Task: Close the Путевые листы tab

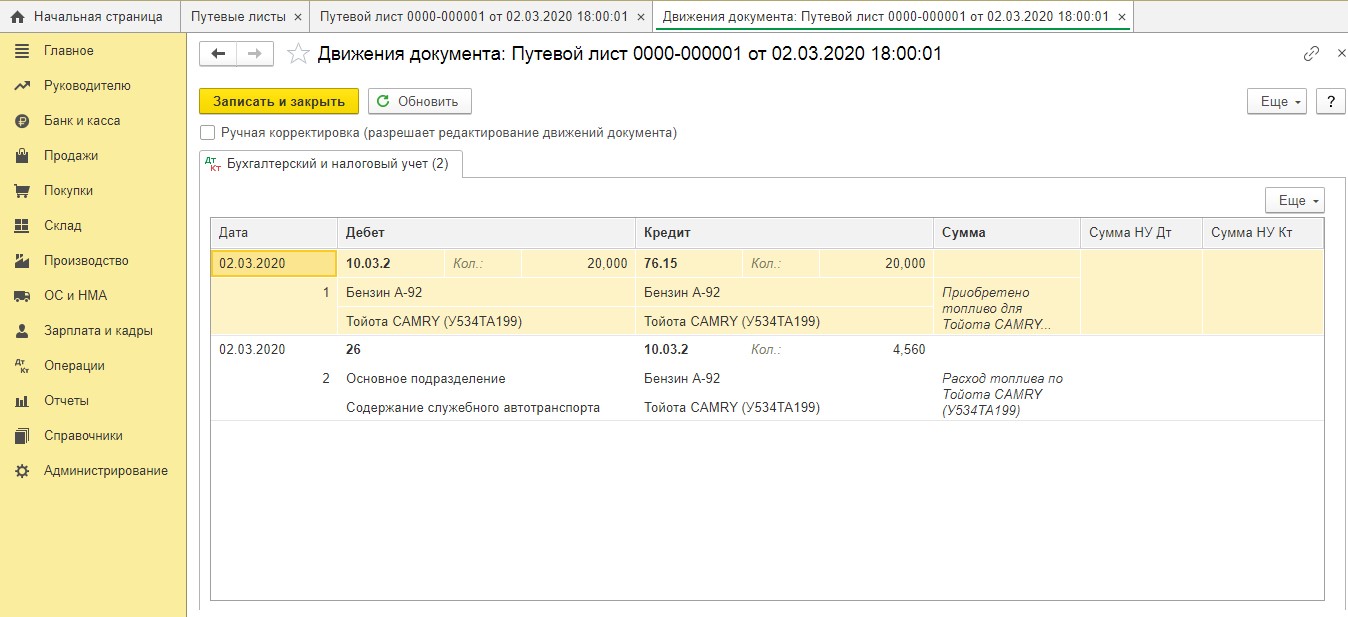Action: click(x=298, y=17)
